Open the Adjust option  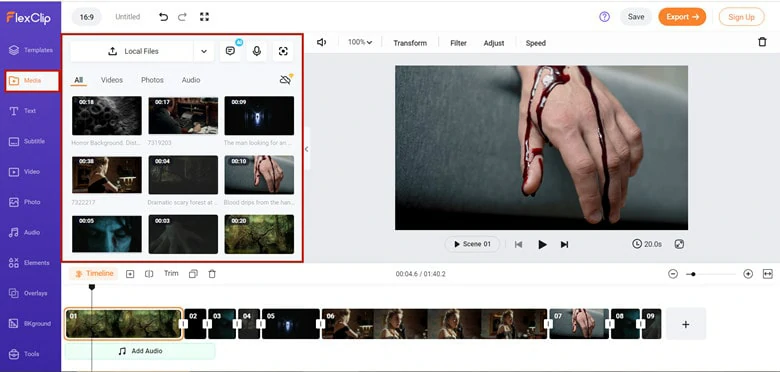494,43
